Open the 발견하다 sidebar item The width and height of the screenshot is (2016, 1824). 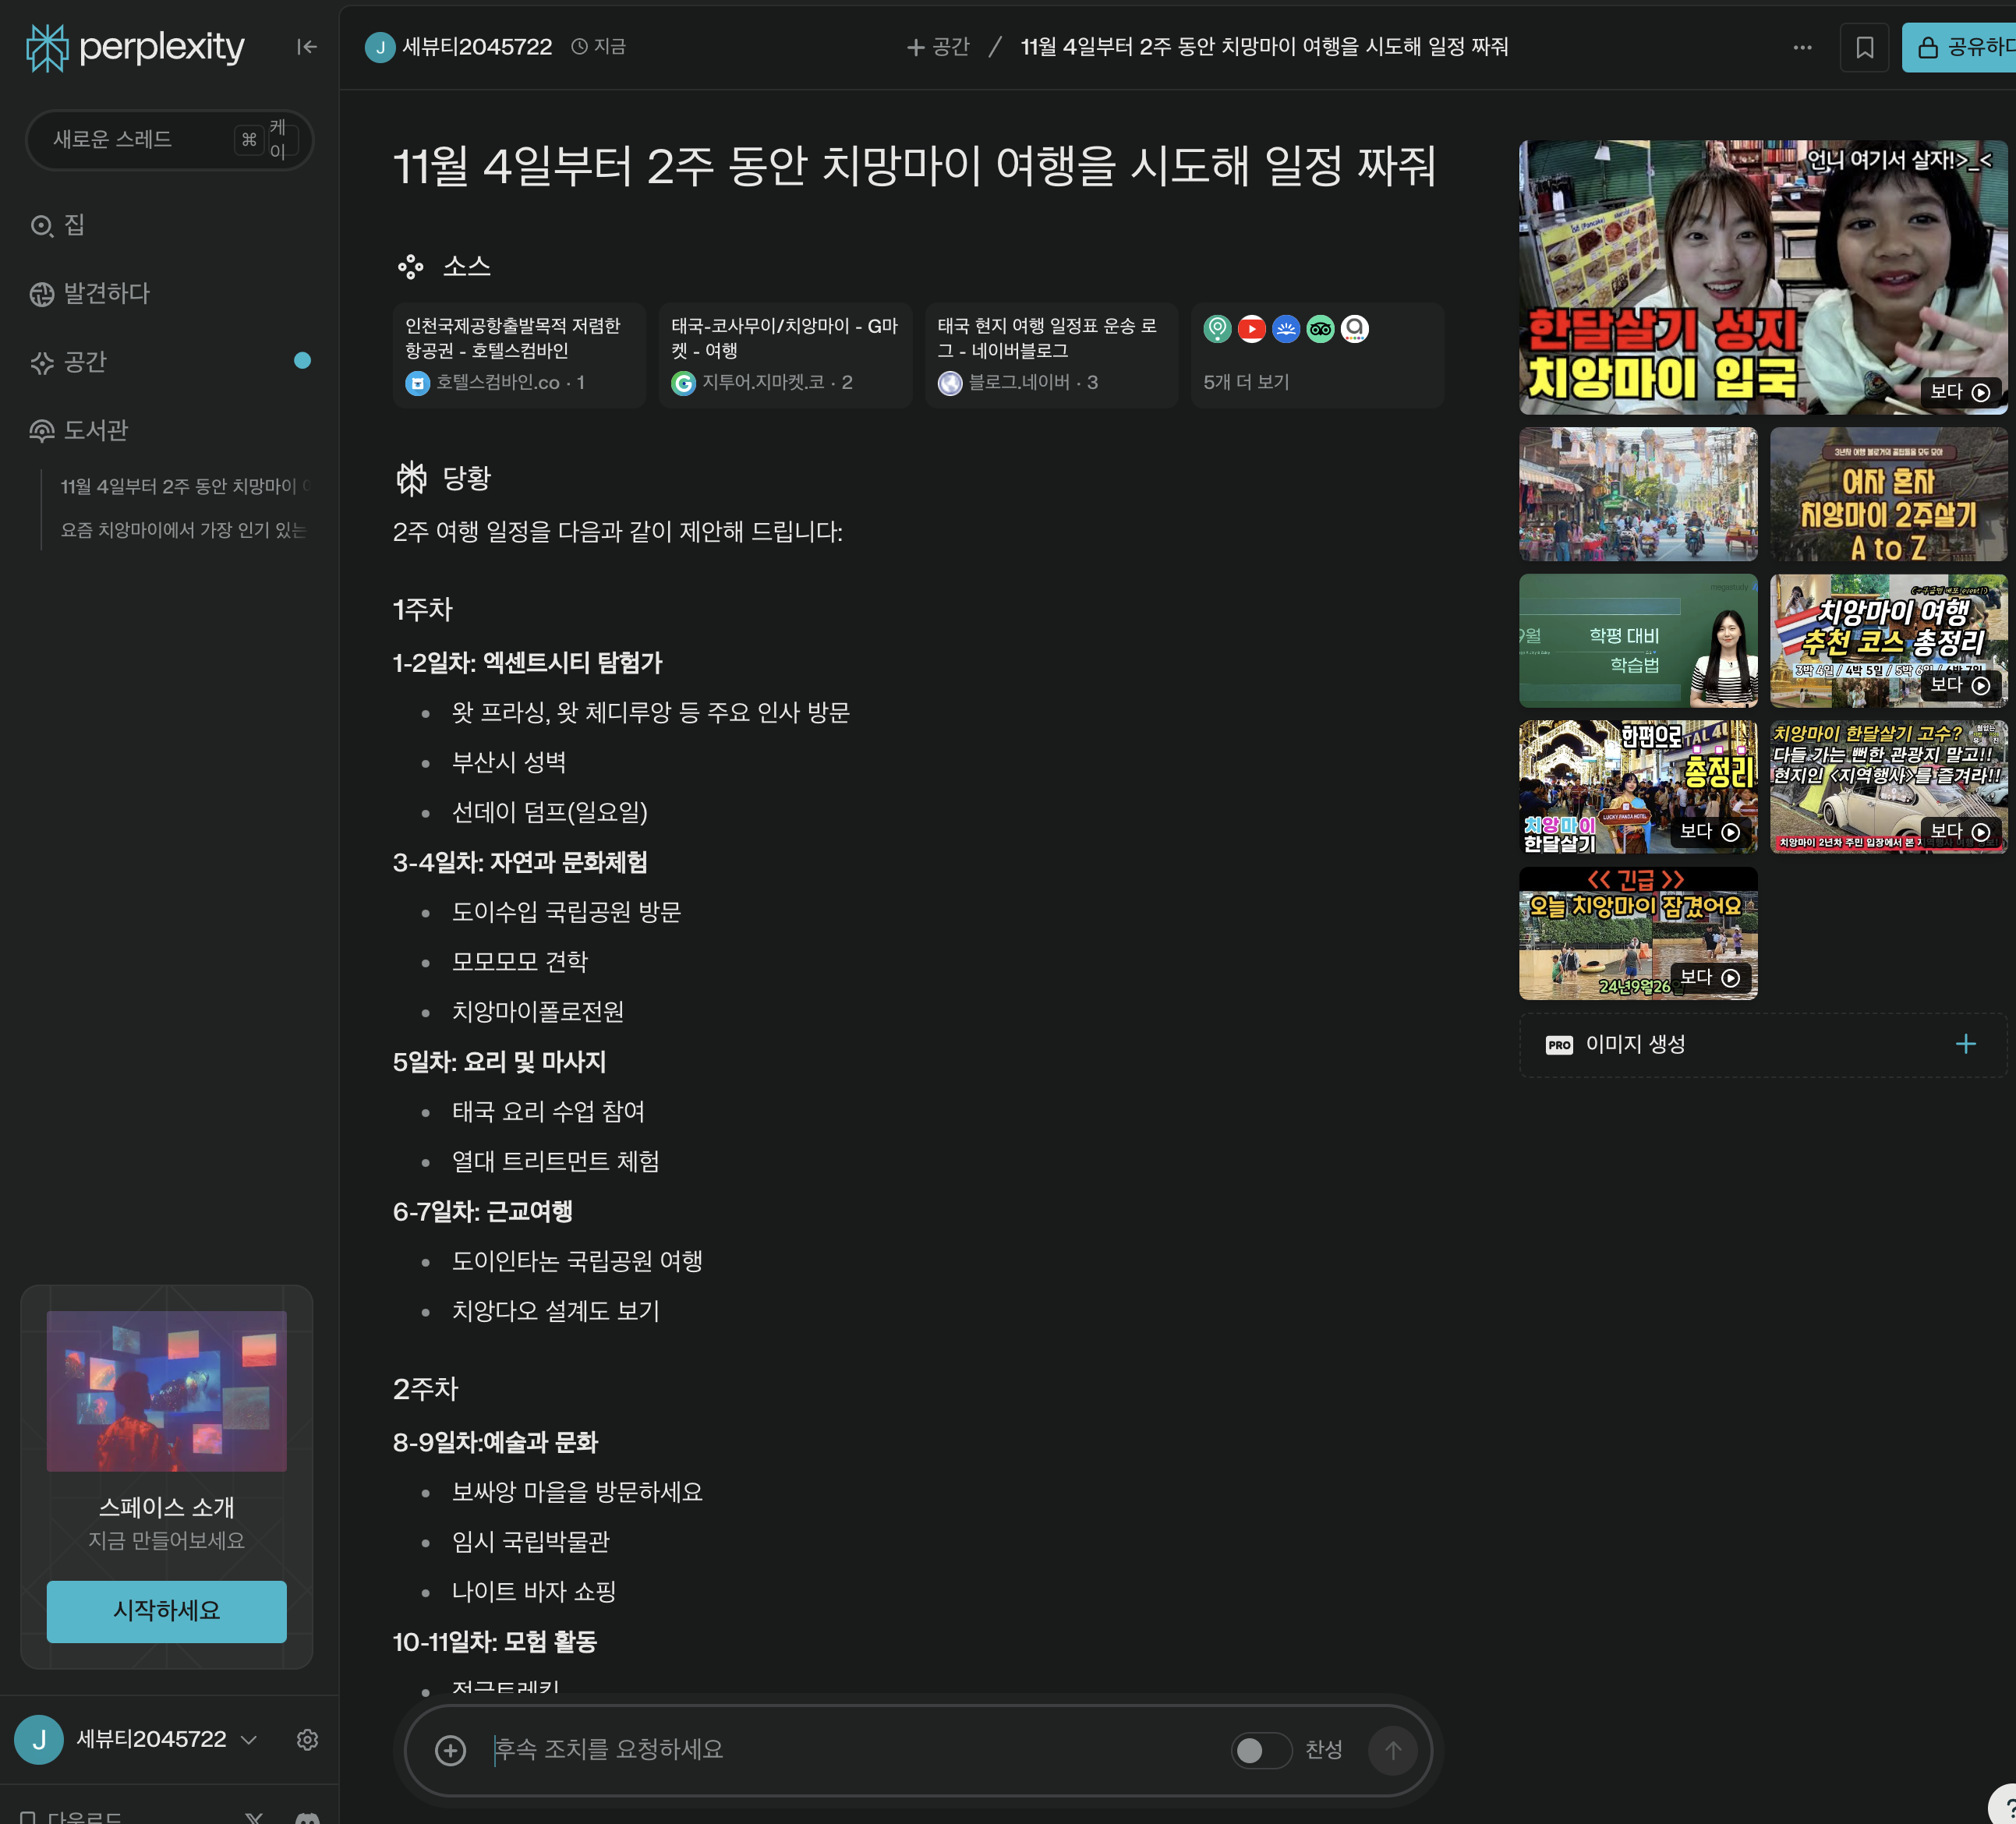coord(106,293)
